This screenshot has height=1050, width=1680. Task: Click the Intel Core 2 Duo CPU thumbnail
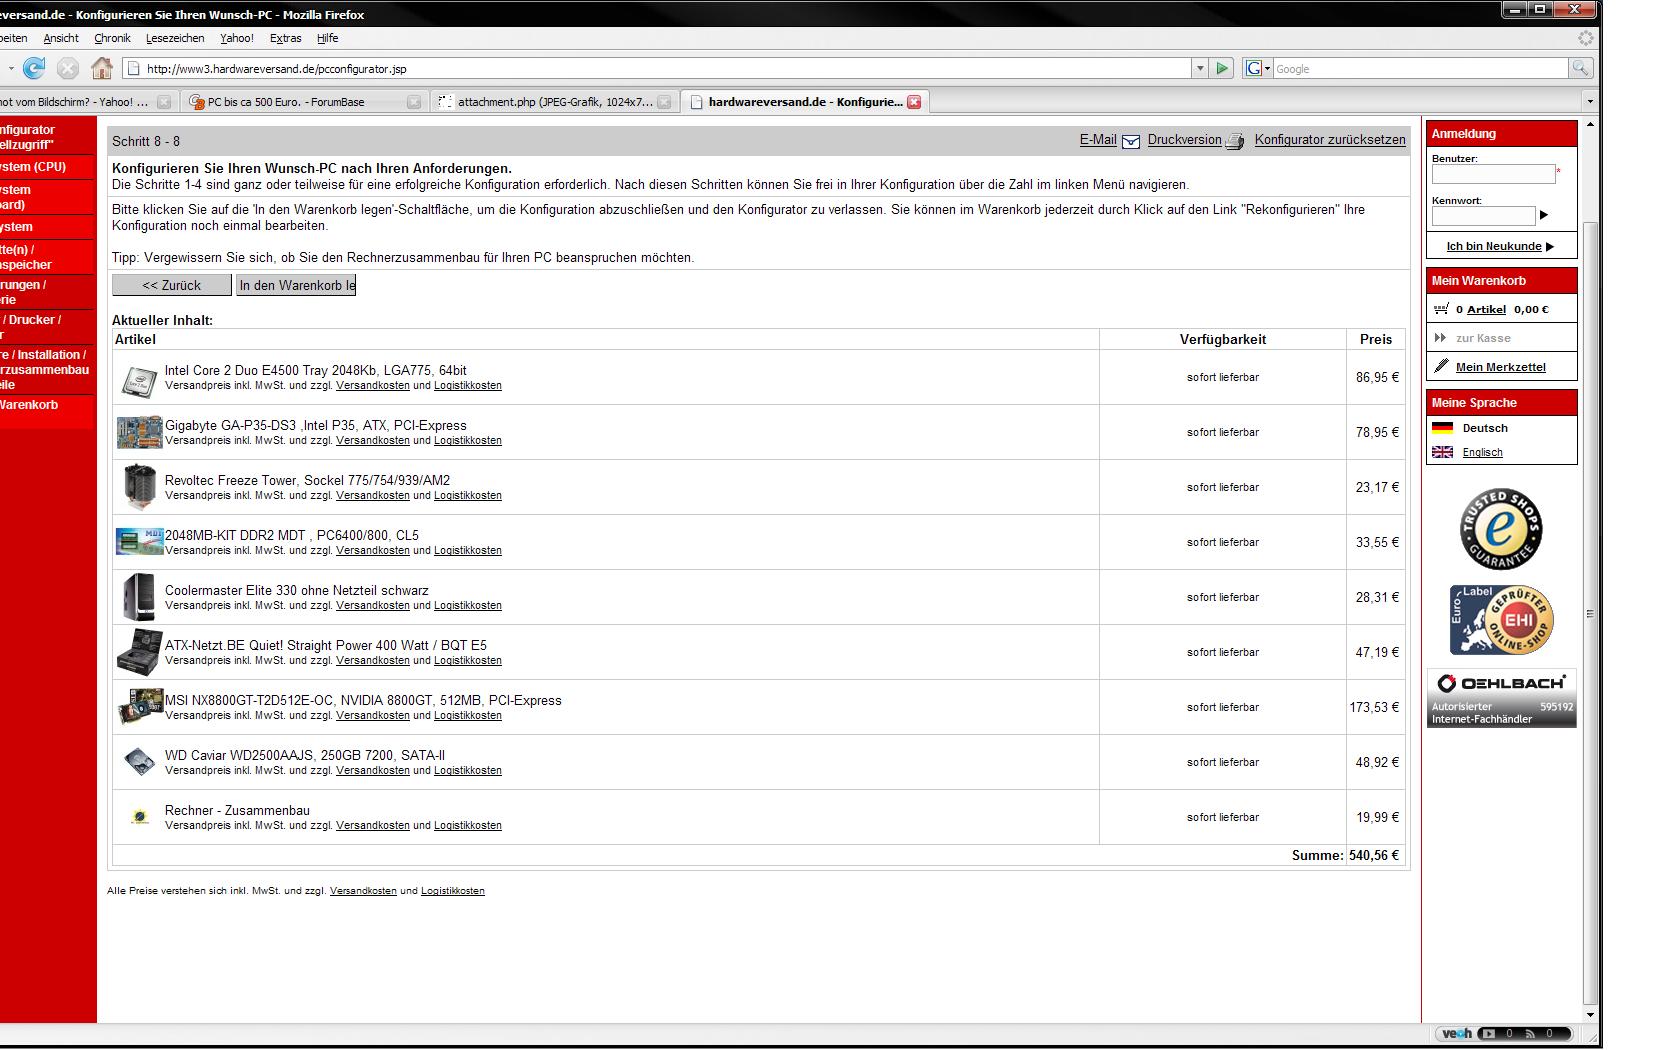(x=139, y=380)
